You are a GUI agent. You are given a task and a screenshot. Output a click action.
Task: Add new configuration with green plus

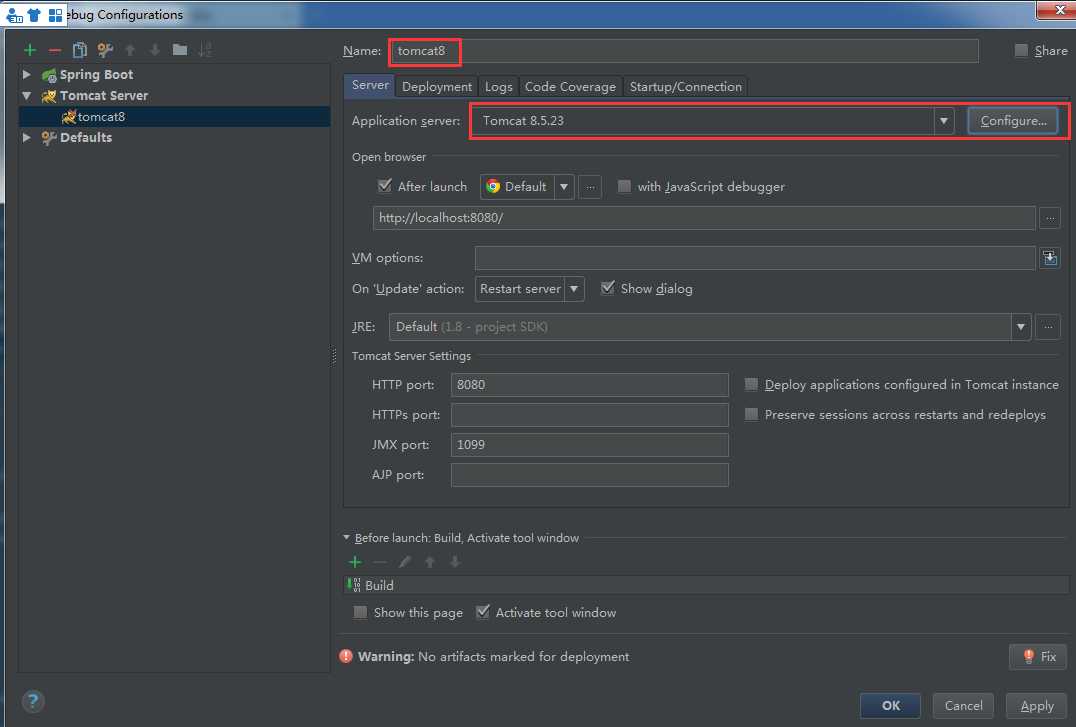point(30,49)
